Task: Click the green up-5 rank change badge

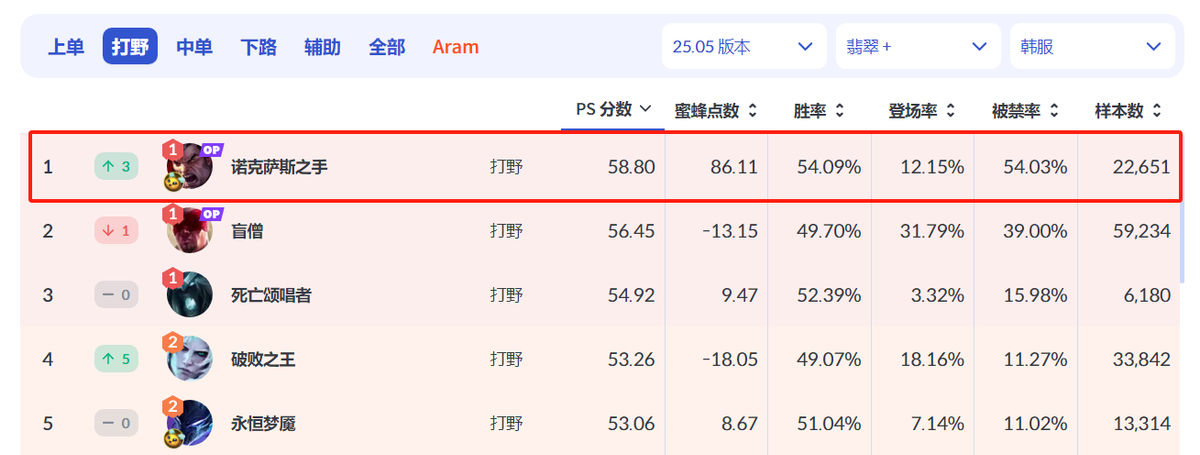Action: point(116,358)
